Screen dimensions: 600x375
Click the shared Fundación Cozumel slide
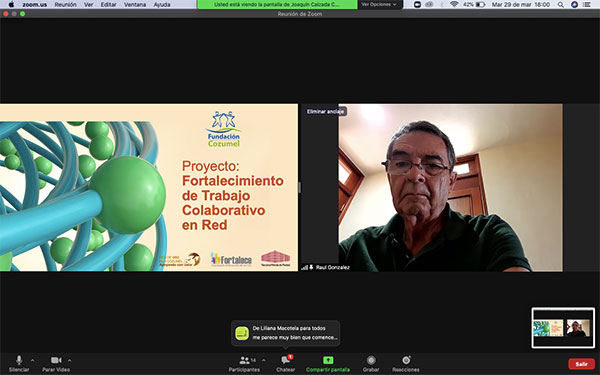(149, 188)
